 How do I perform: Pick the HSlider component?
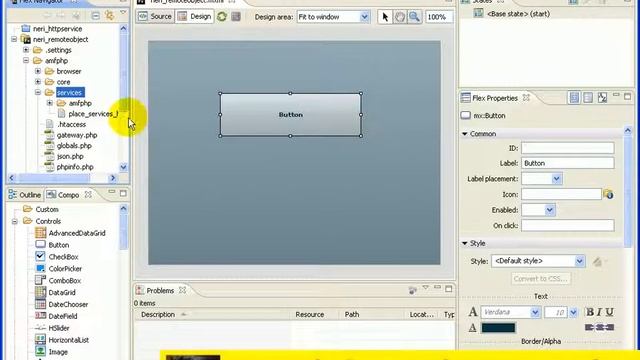[x=59, y=328]
